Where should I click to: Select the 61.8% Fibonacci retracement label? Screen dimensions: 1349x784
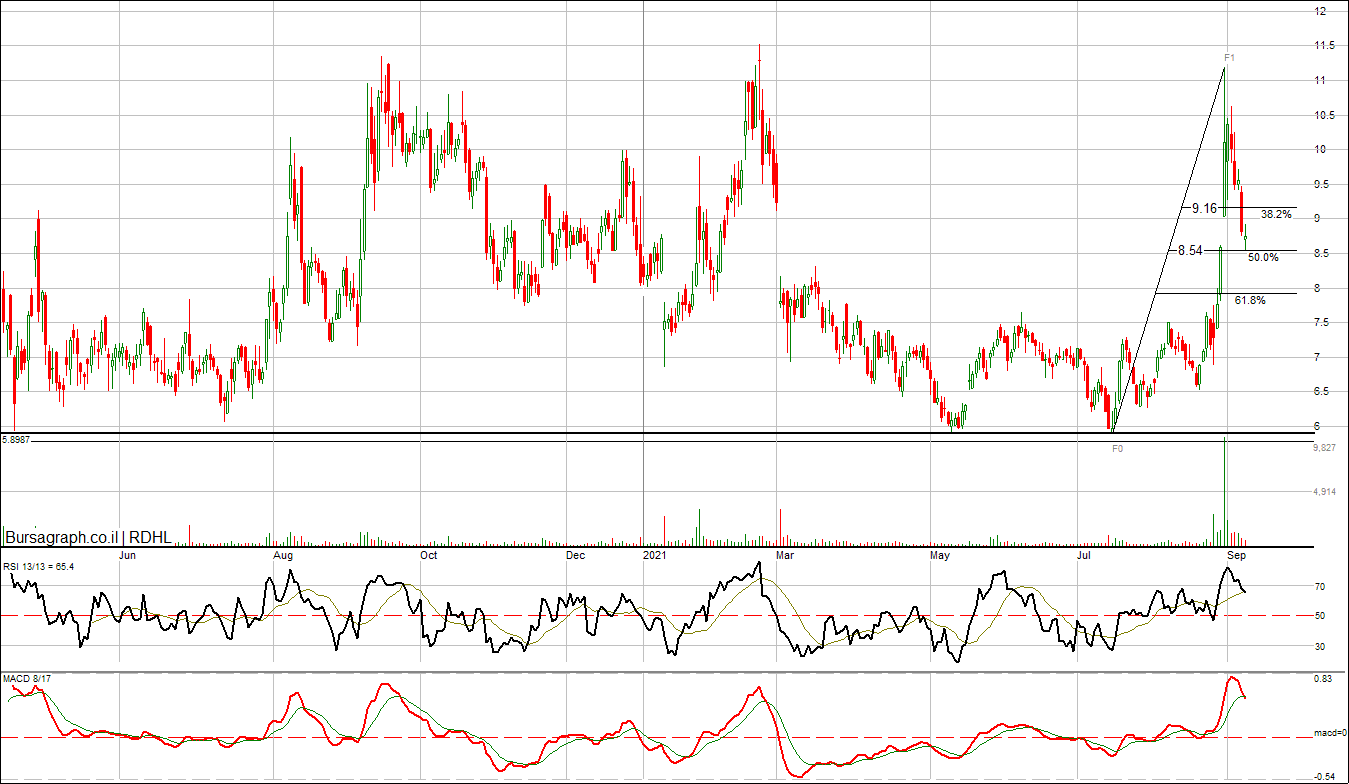pyautogui.click(x=1250, y=300)
